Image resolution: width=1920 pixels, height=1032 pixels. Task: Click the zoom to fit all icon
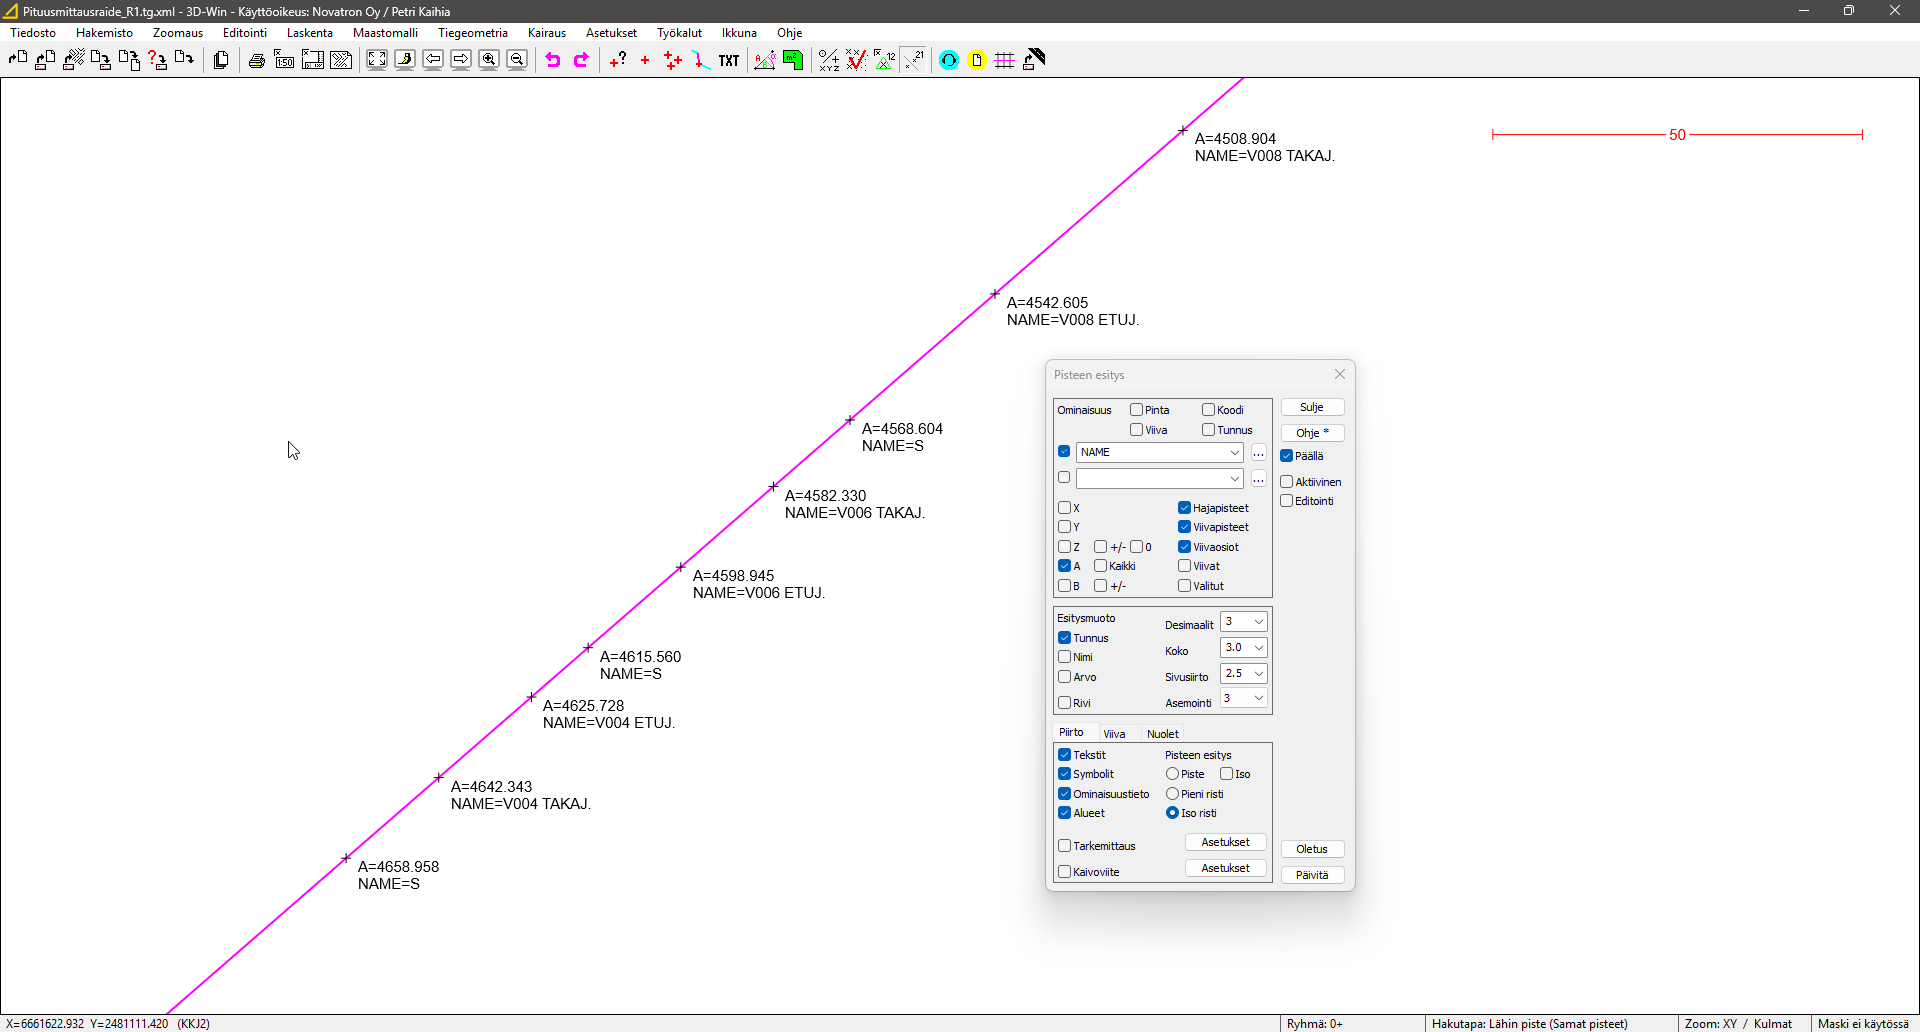(x=377, y=60)
